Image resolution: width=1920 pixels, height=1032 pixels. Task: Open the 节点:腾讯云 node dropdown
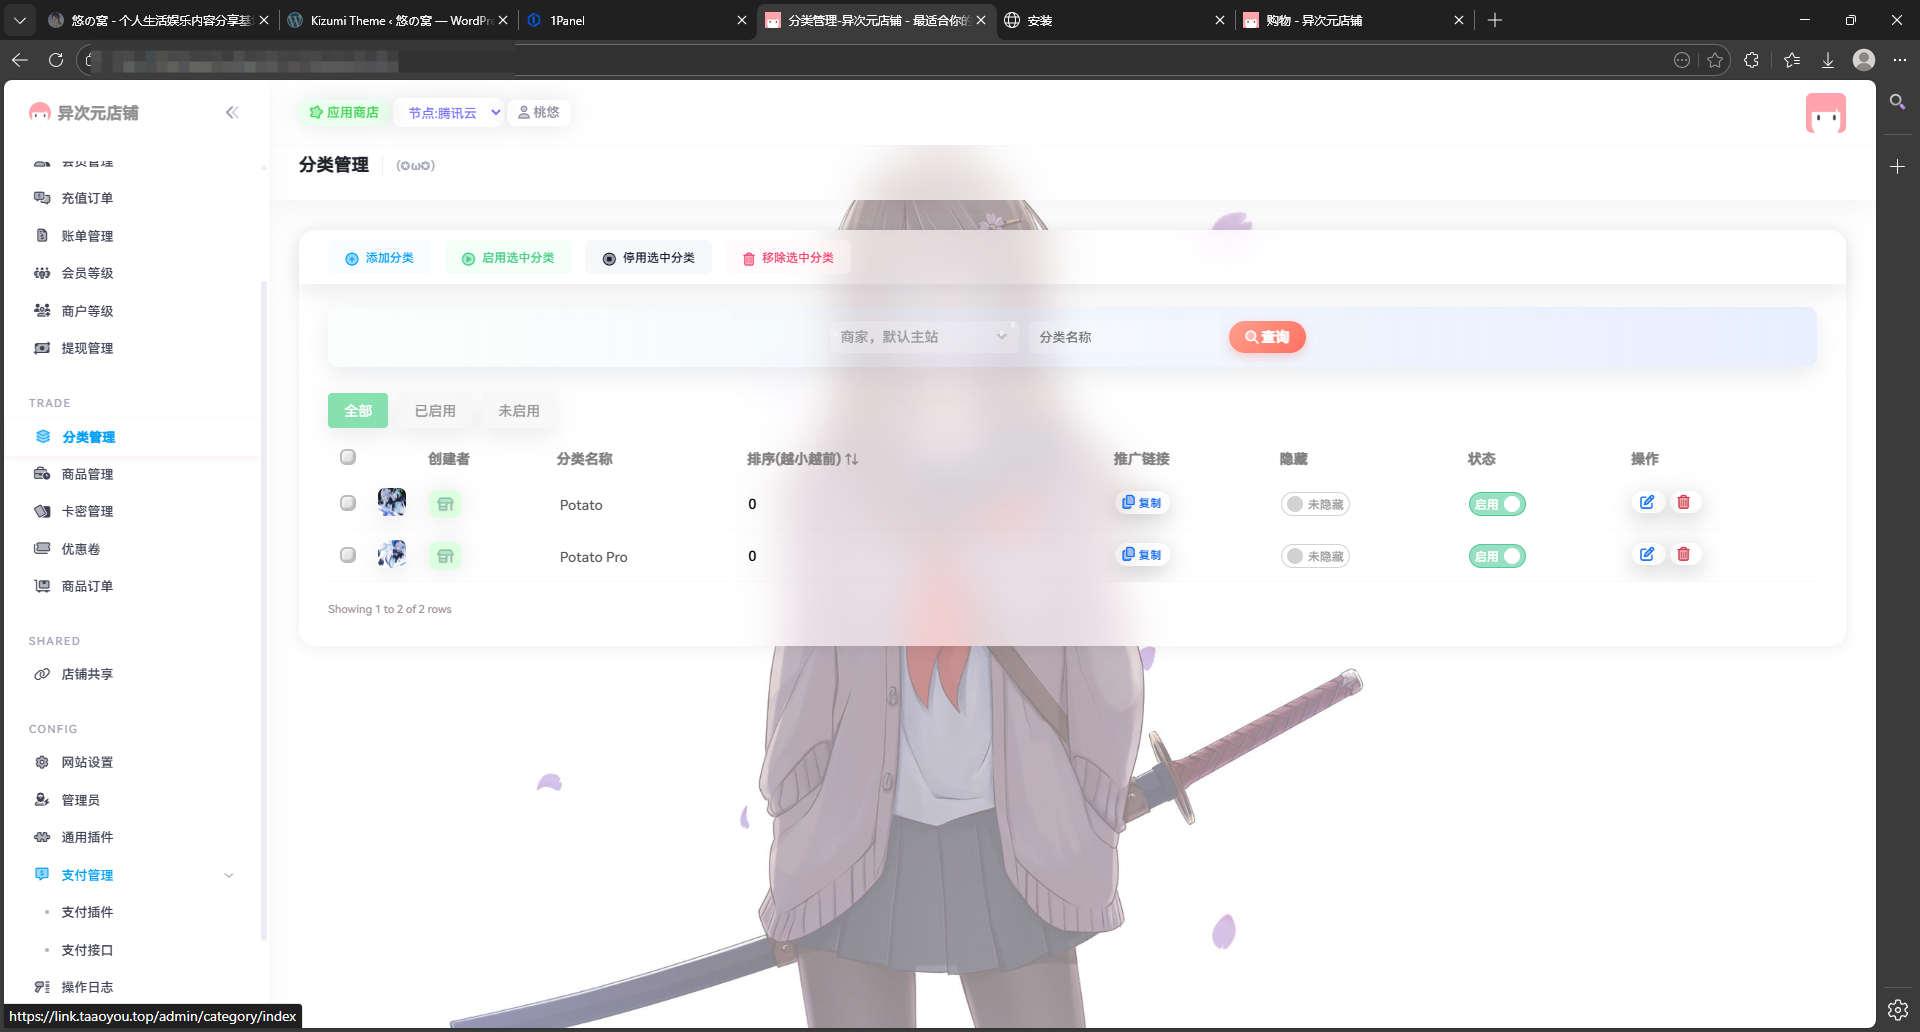click(449, 112)
